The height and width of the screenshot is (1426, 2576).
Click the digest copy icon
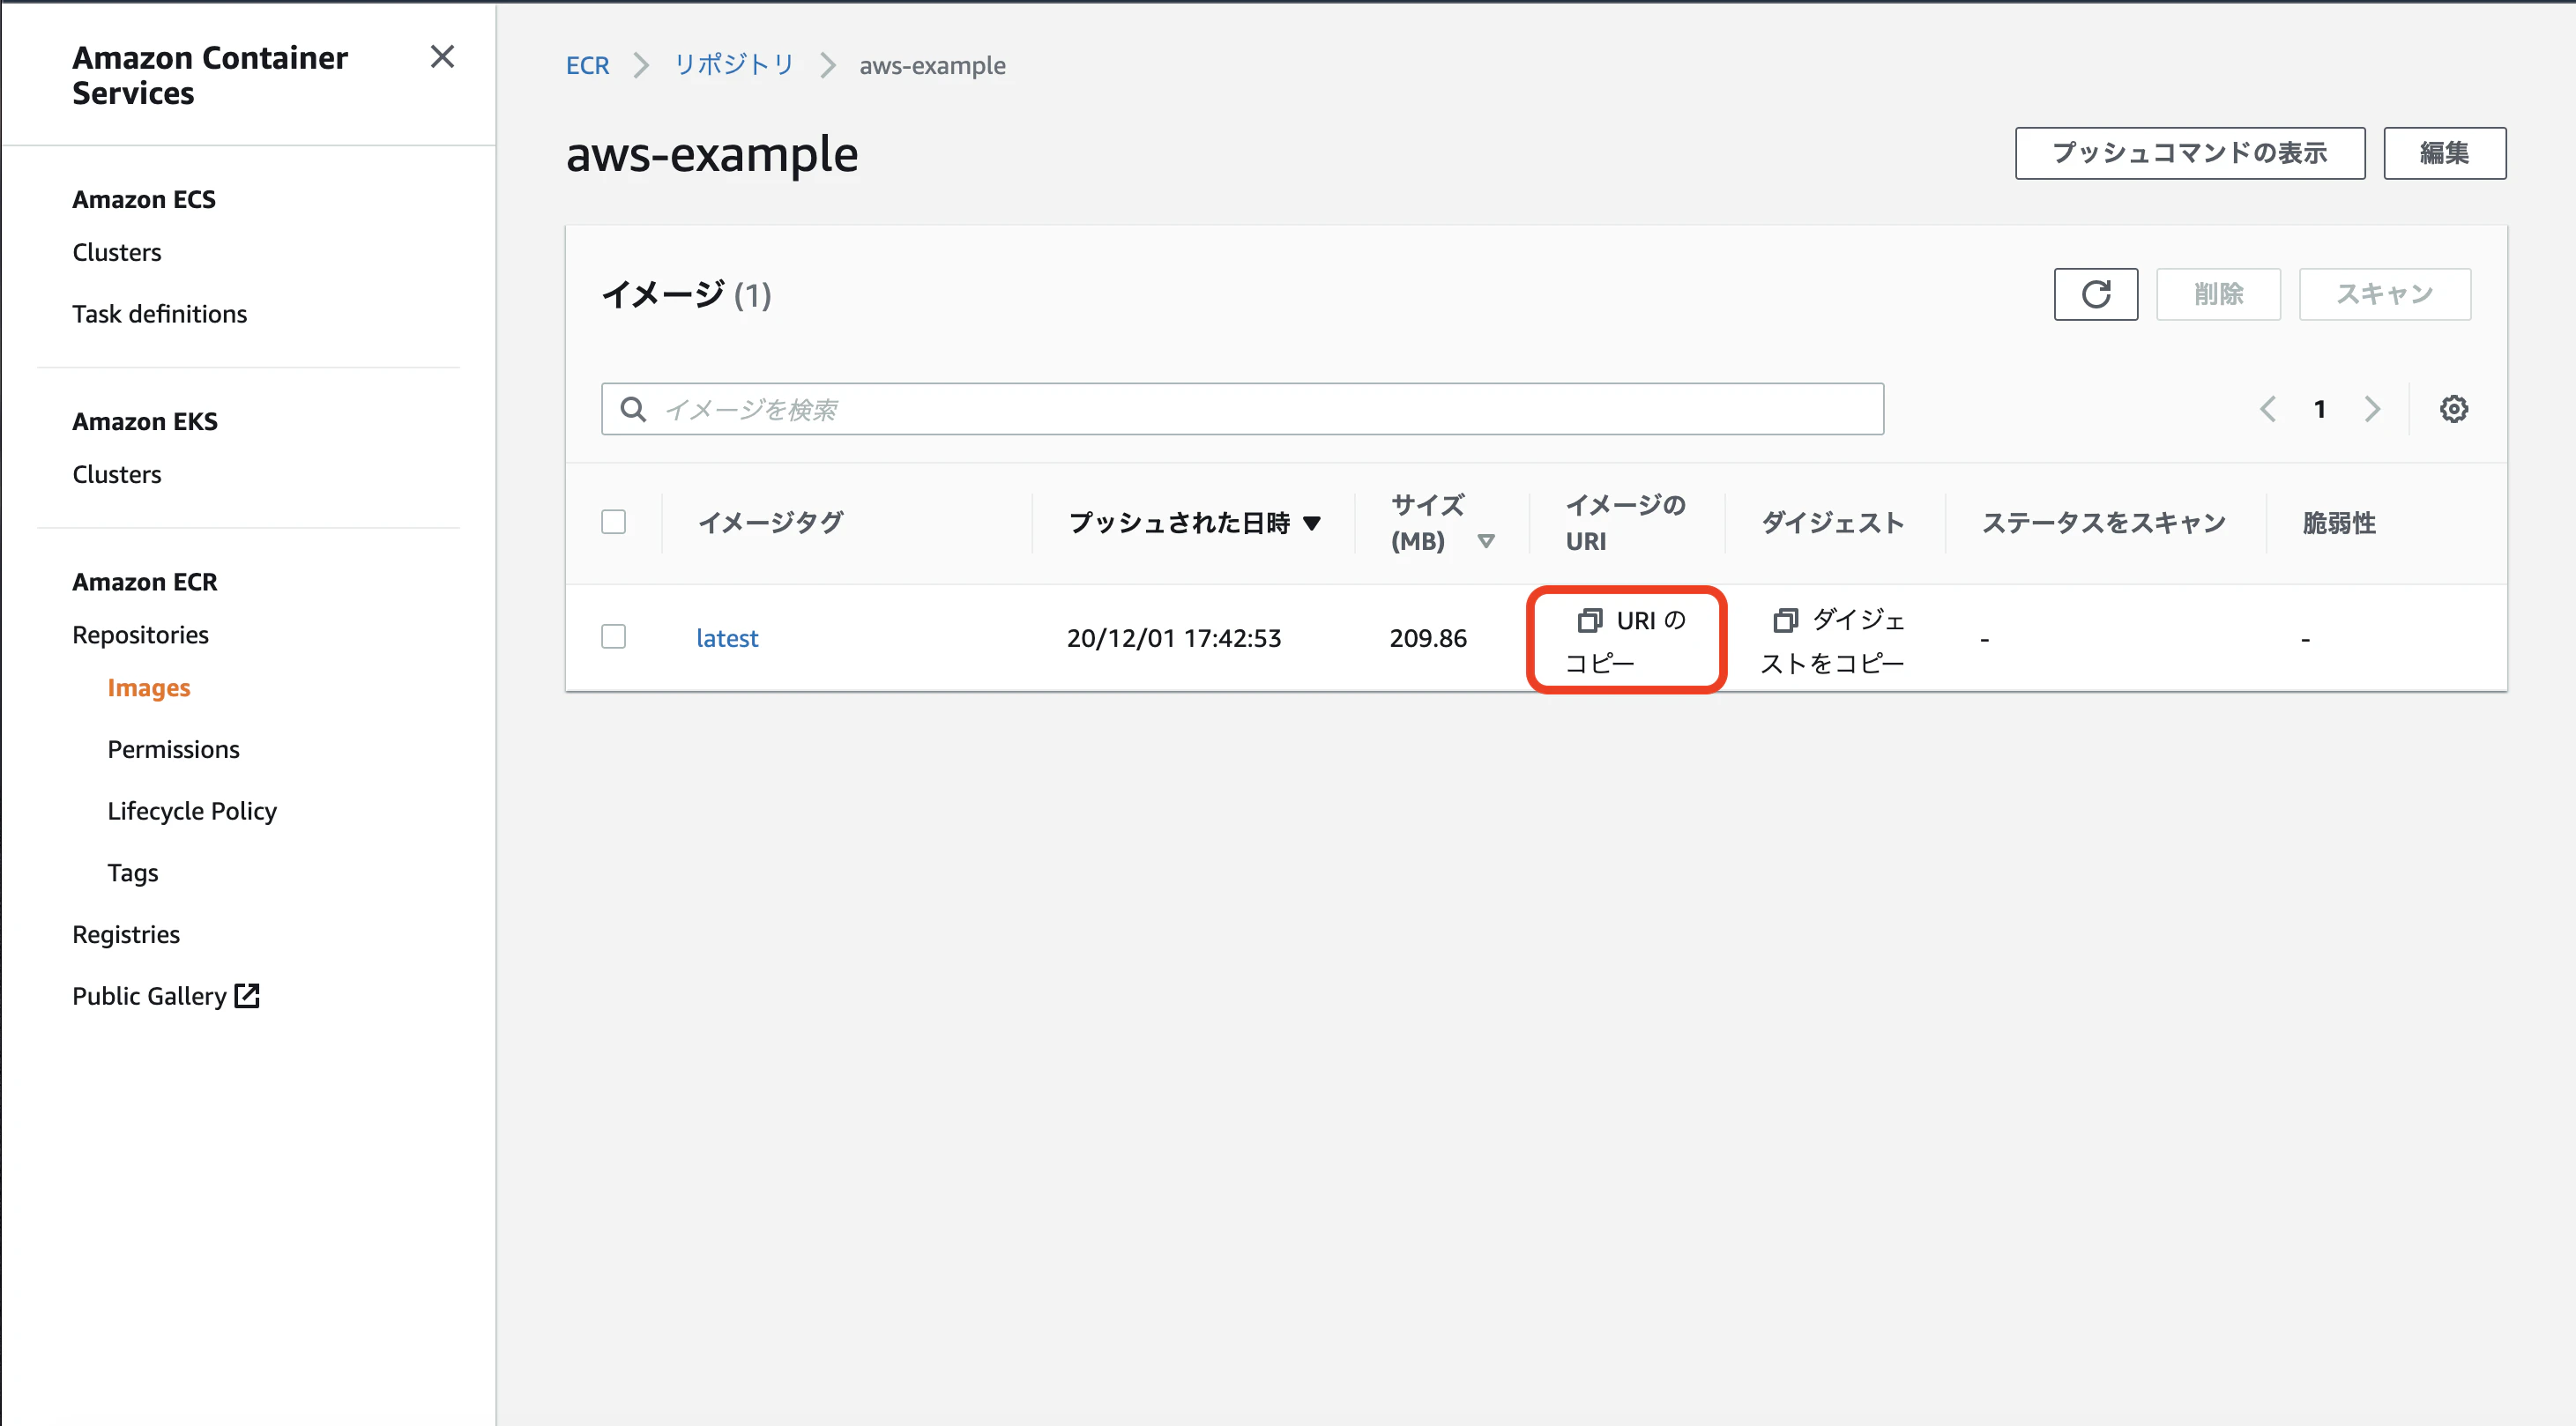coord(1785,621)
